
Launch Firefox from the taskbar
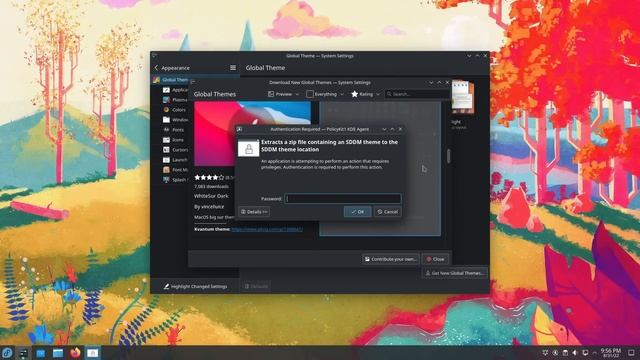coord(75,353)
